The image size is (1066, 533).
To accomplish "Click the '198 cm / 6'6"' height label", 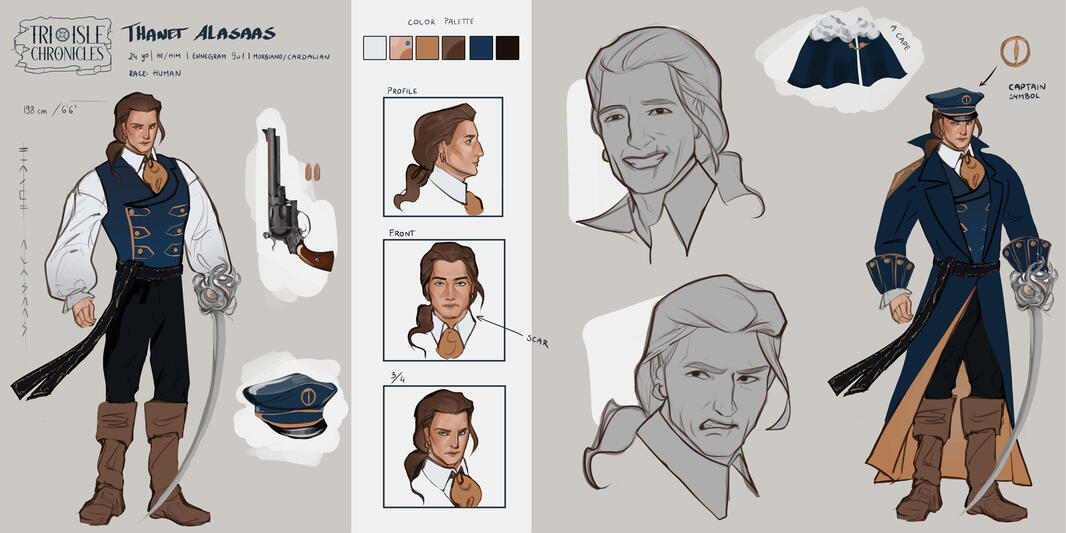I will pyautogui.click(x=50, y=109).
